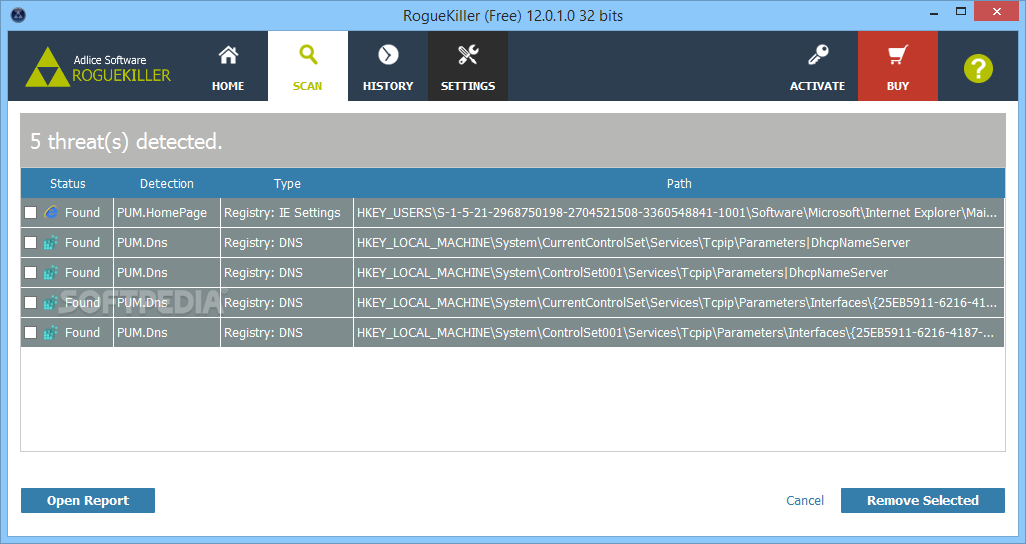1026x544 pixels.
Task: Open the Settings tab
Action: [x=468, y=66]
